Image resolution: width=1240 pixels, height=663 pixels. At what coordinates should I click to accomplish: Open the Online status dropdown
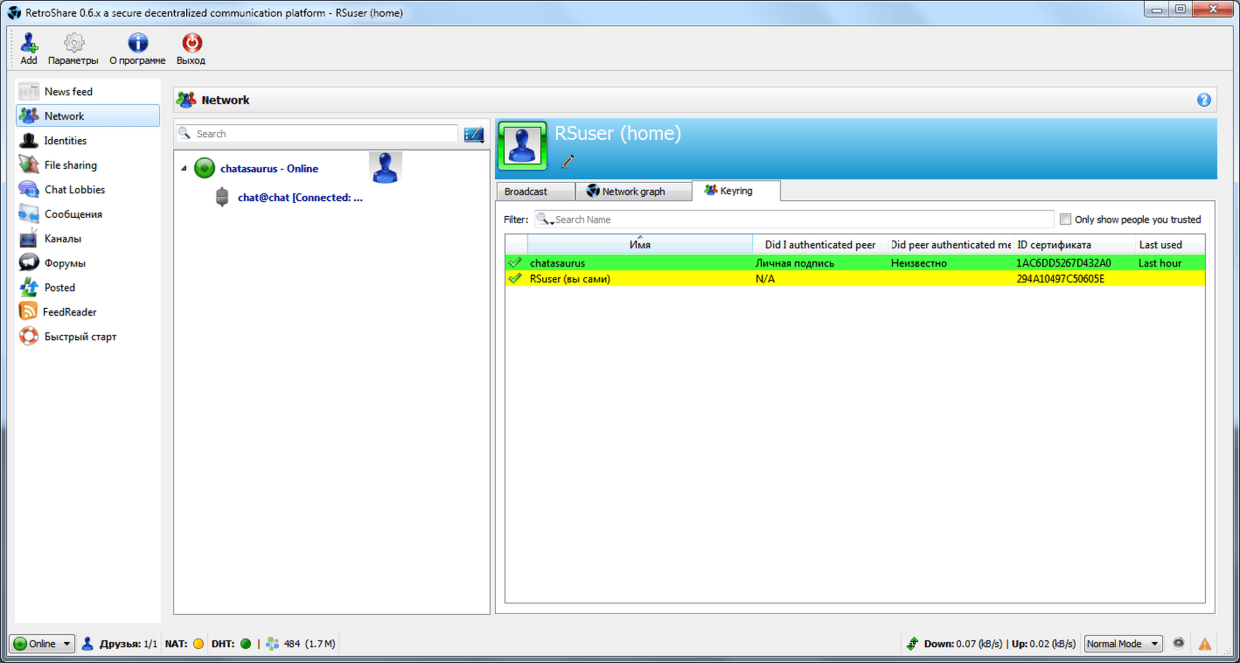coord(42,644)
